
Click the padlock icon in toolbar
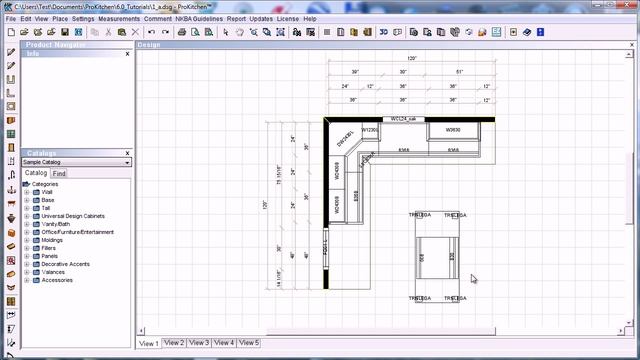(x=482, y=32)
